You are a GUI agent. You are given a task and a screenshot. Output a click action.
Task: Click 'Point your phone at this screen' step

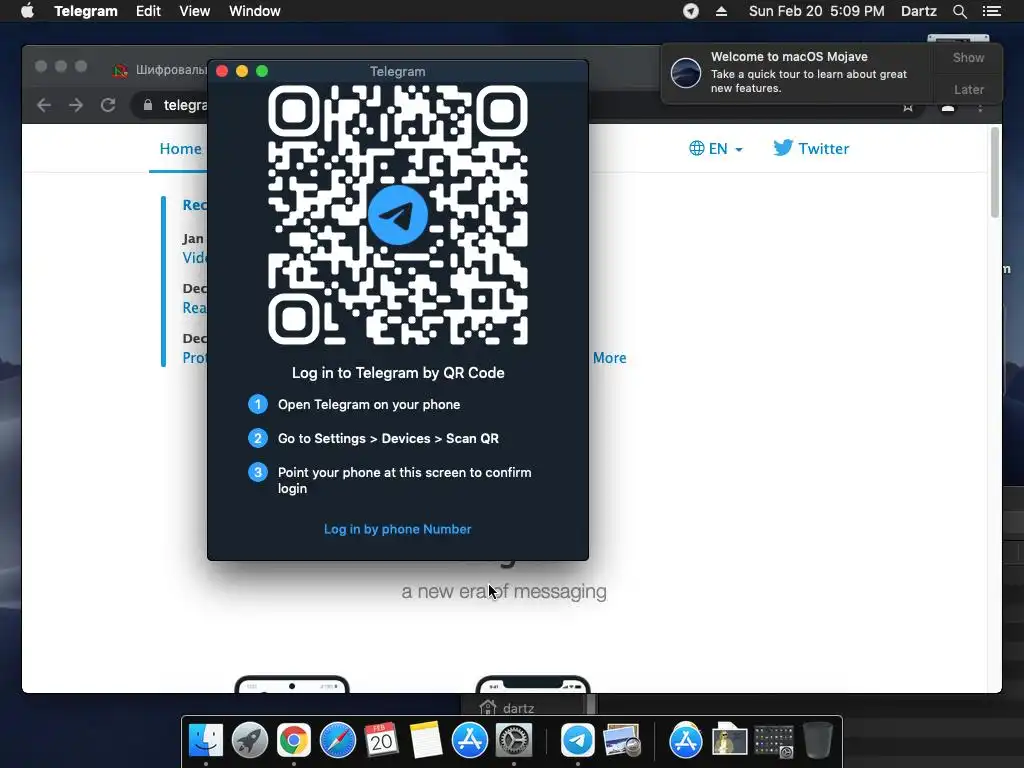point(404,480)
